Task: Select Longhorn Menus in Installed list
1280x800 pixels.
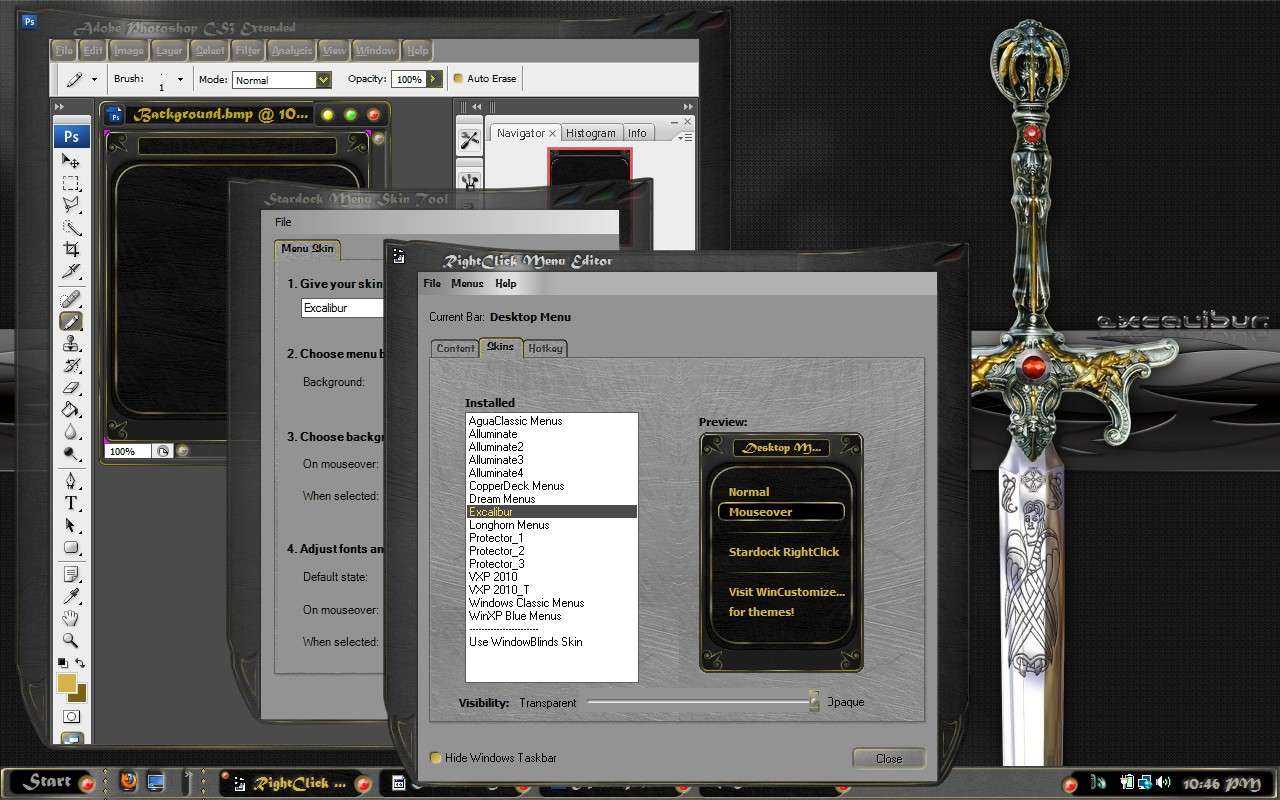Action: point(552,525)
